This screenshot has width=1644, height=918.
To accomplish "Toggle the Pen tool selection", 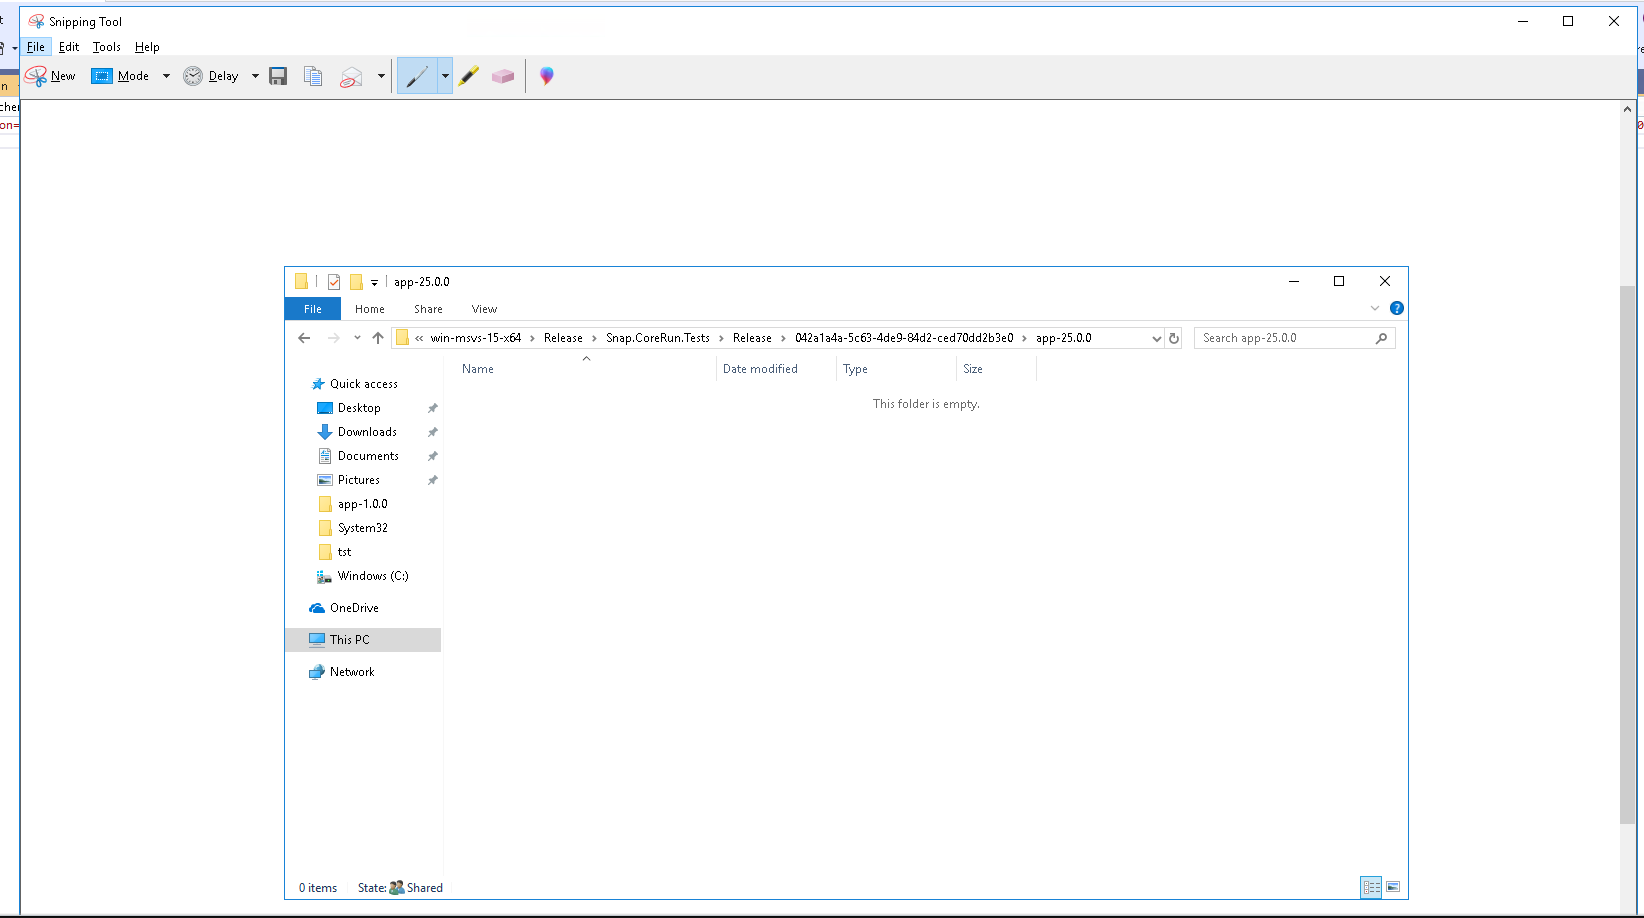I will (418, 75).
